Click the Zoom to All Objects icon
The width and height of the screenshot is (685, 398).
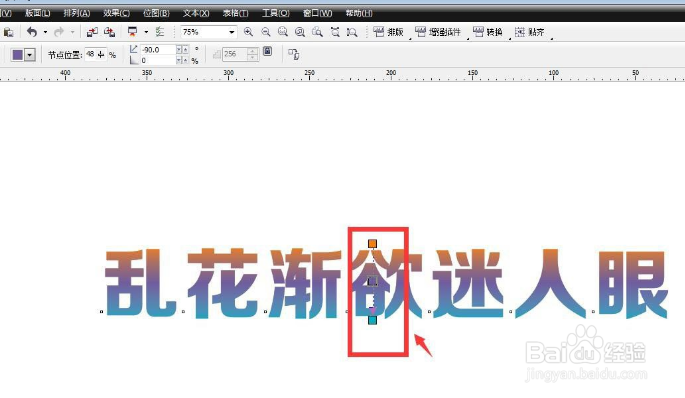[x=300, y=32]
